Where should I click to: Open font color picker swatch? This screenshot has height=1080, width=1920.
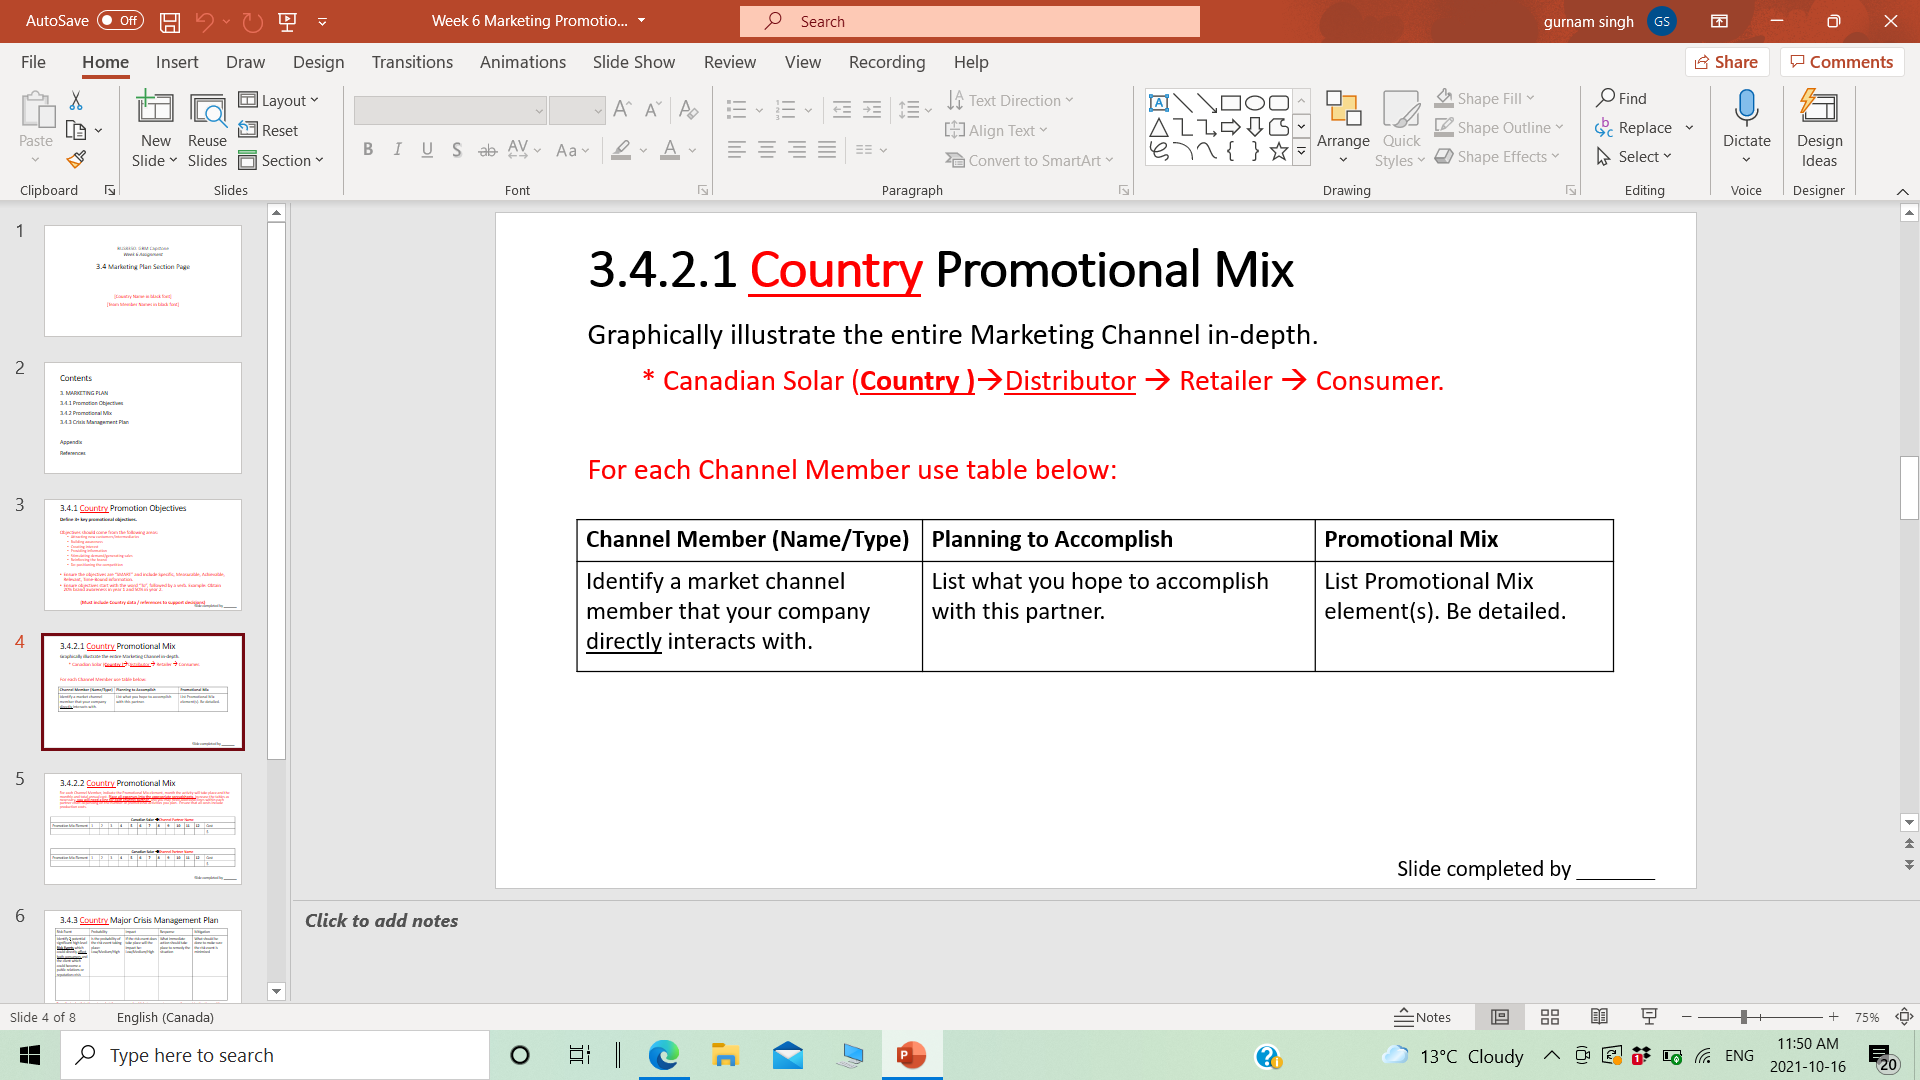pos(670,150)
